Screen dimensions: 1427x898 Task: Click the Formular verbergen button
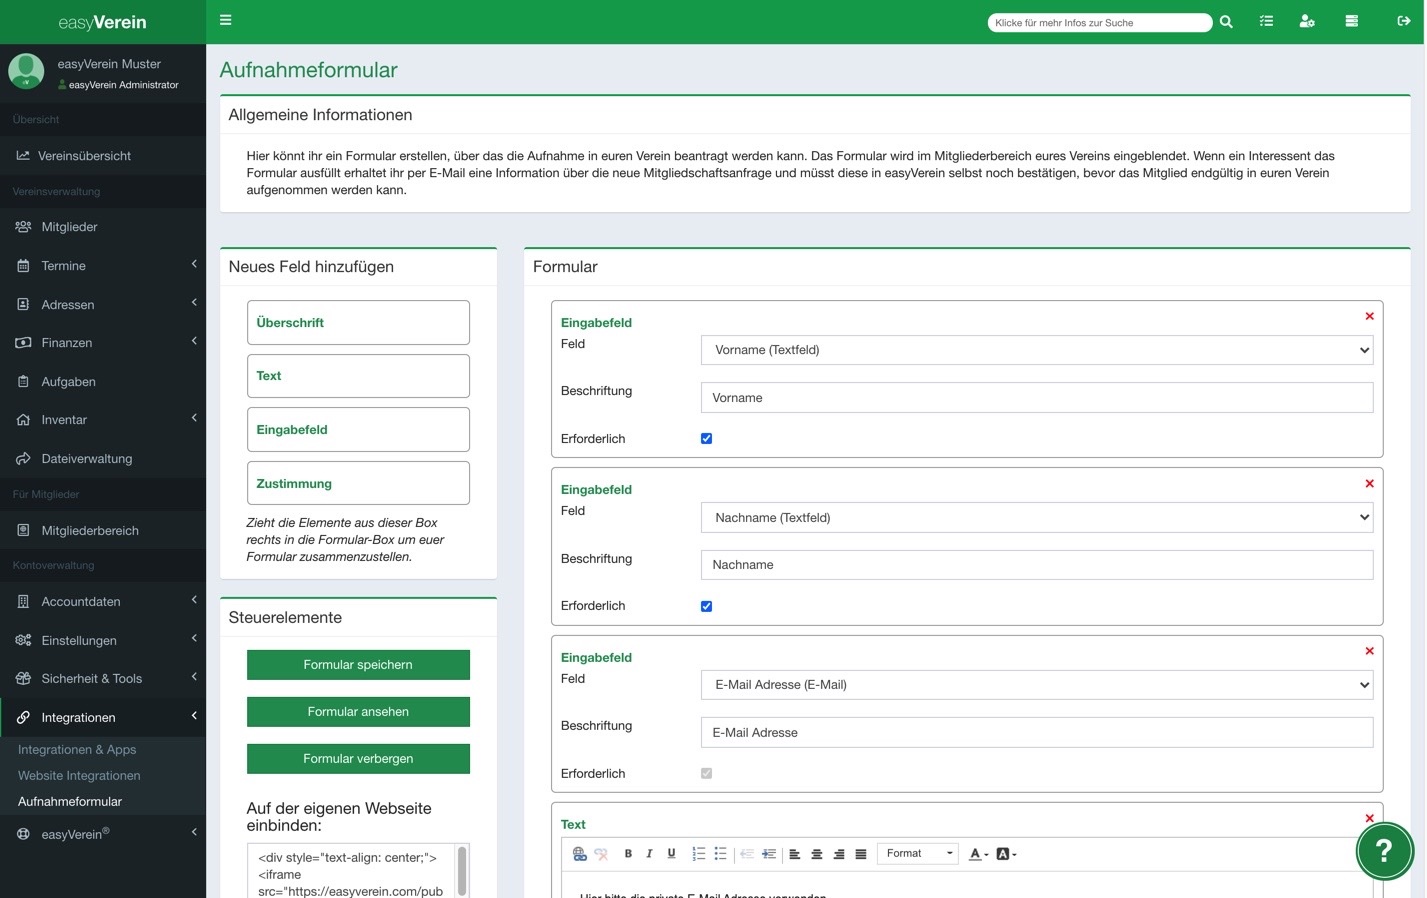click(358, 759)
